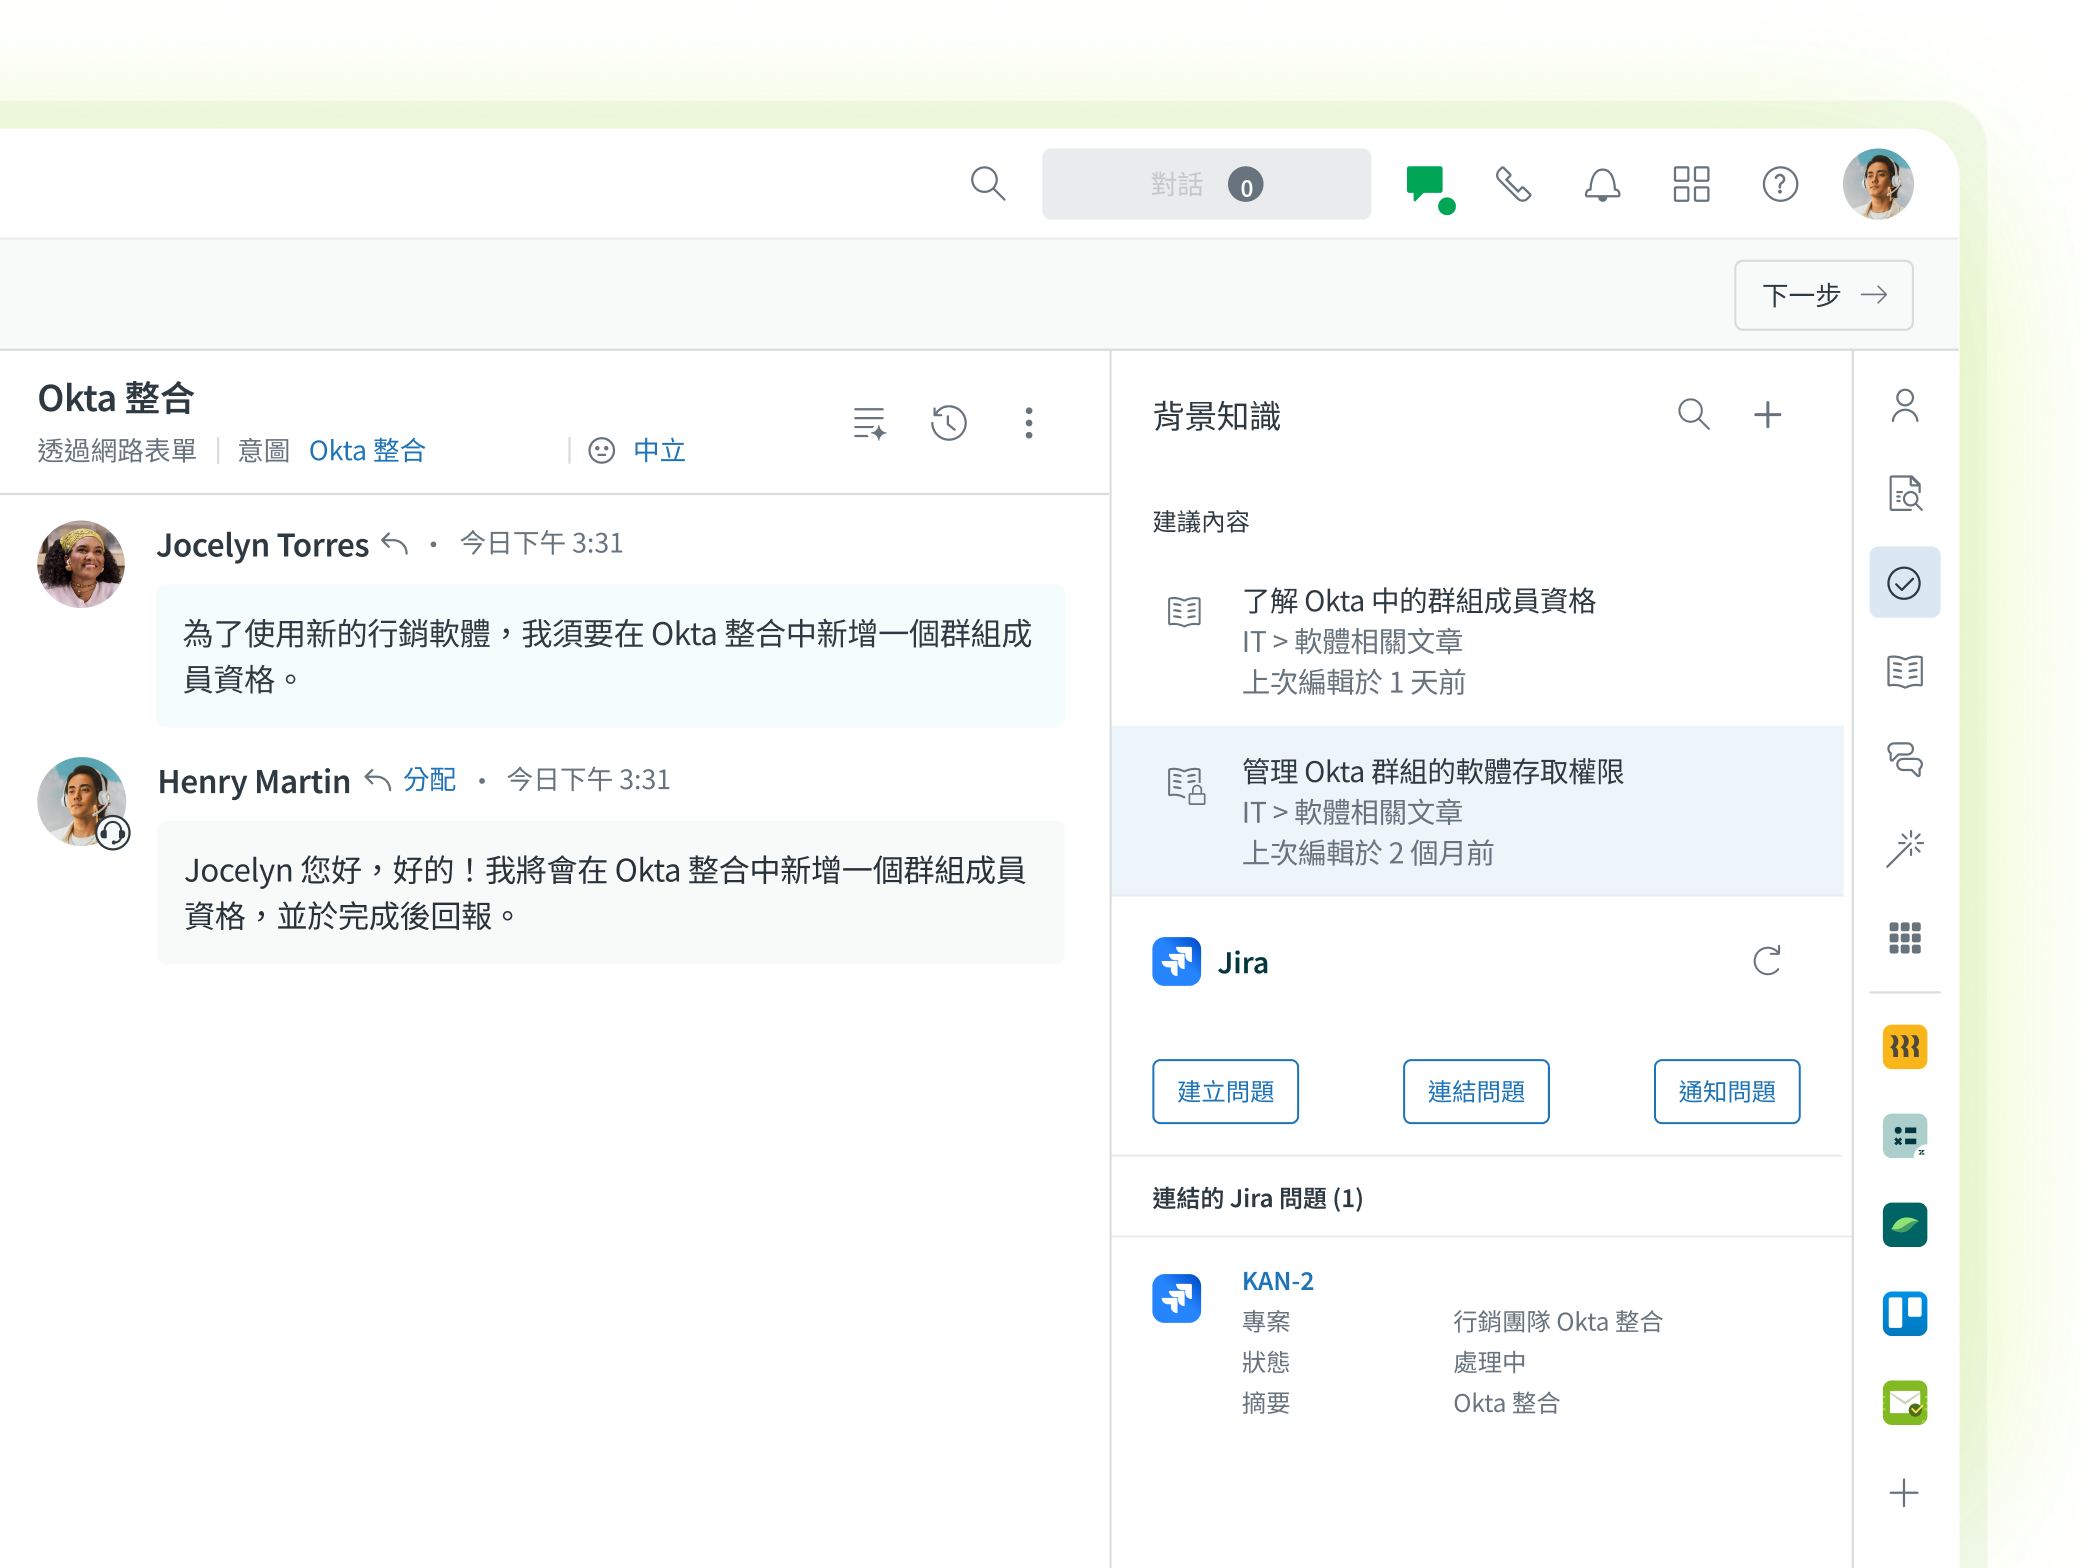
Task: Refresh the Jira panel
Action: pos(1768,961)
